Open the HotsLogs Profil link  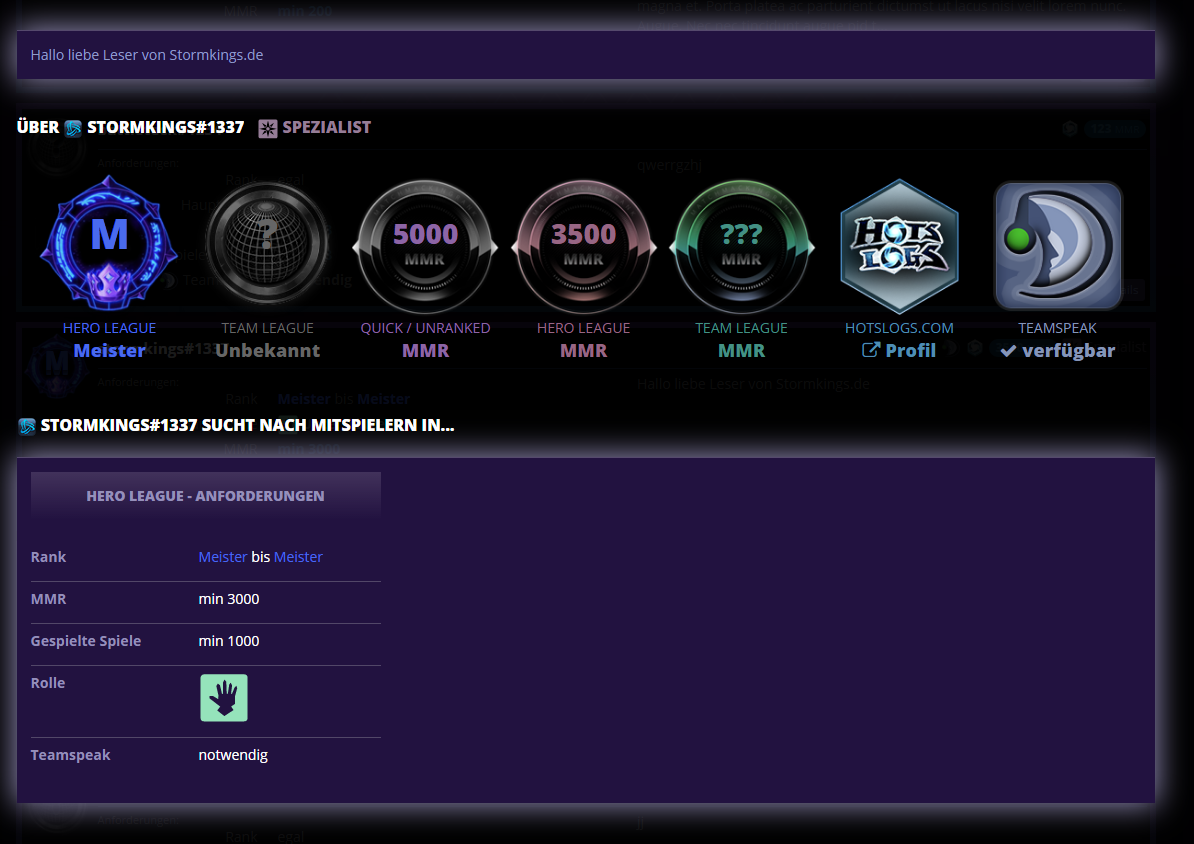899,350
